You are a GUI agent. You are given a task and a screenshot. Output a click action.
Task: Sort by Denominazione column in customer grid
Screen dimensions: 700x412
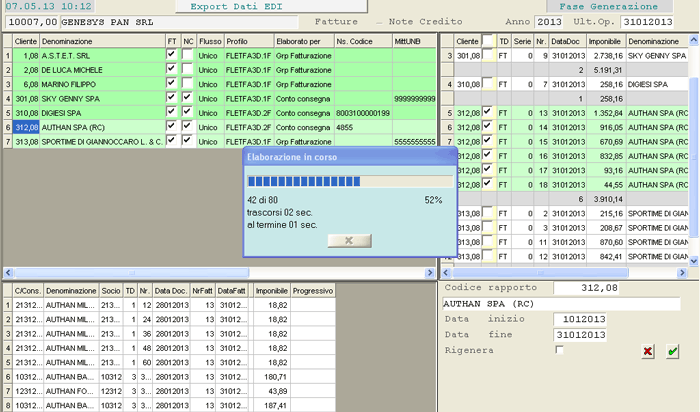[x=103, y=41]
